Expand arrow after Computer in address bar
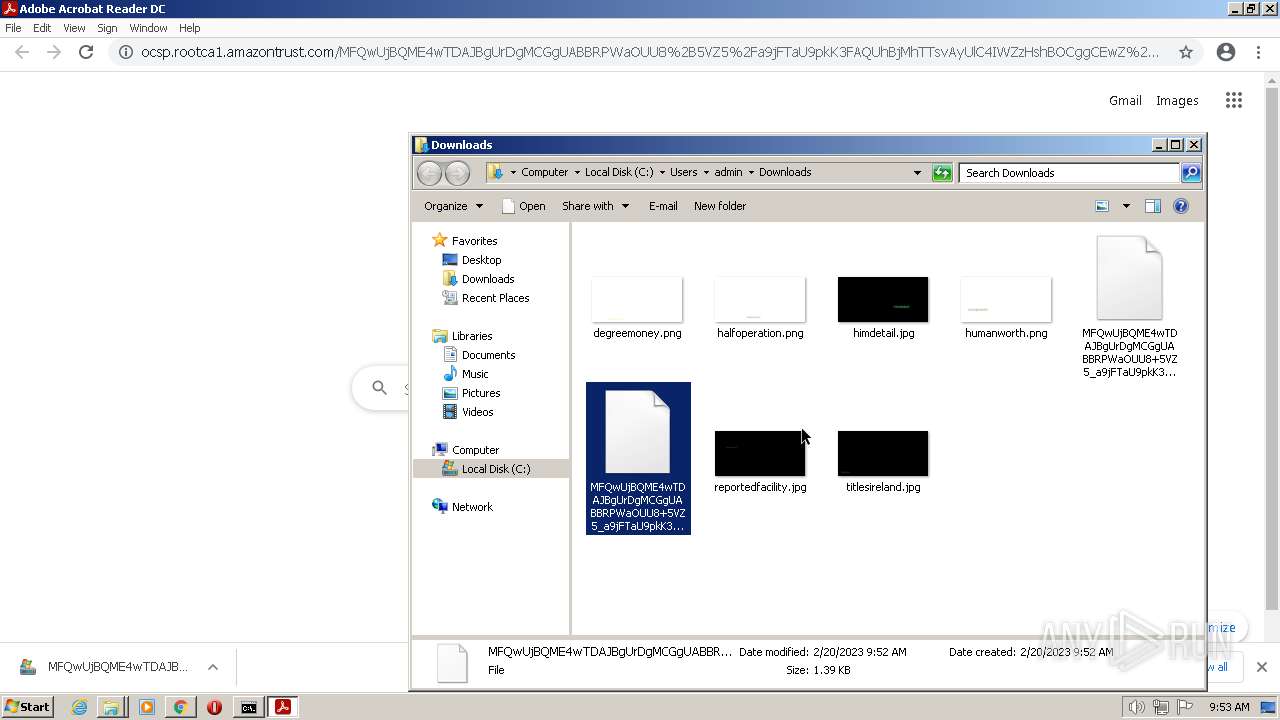The image size is (1280, 720). pyautogui.click(x=576, y=172)
